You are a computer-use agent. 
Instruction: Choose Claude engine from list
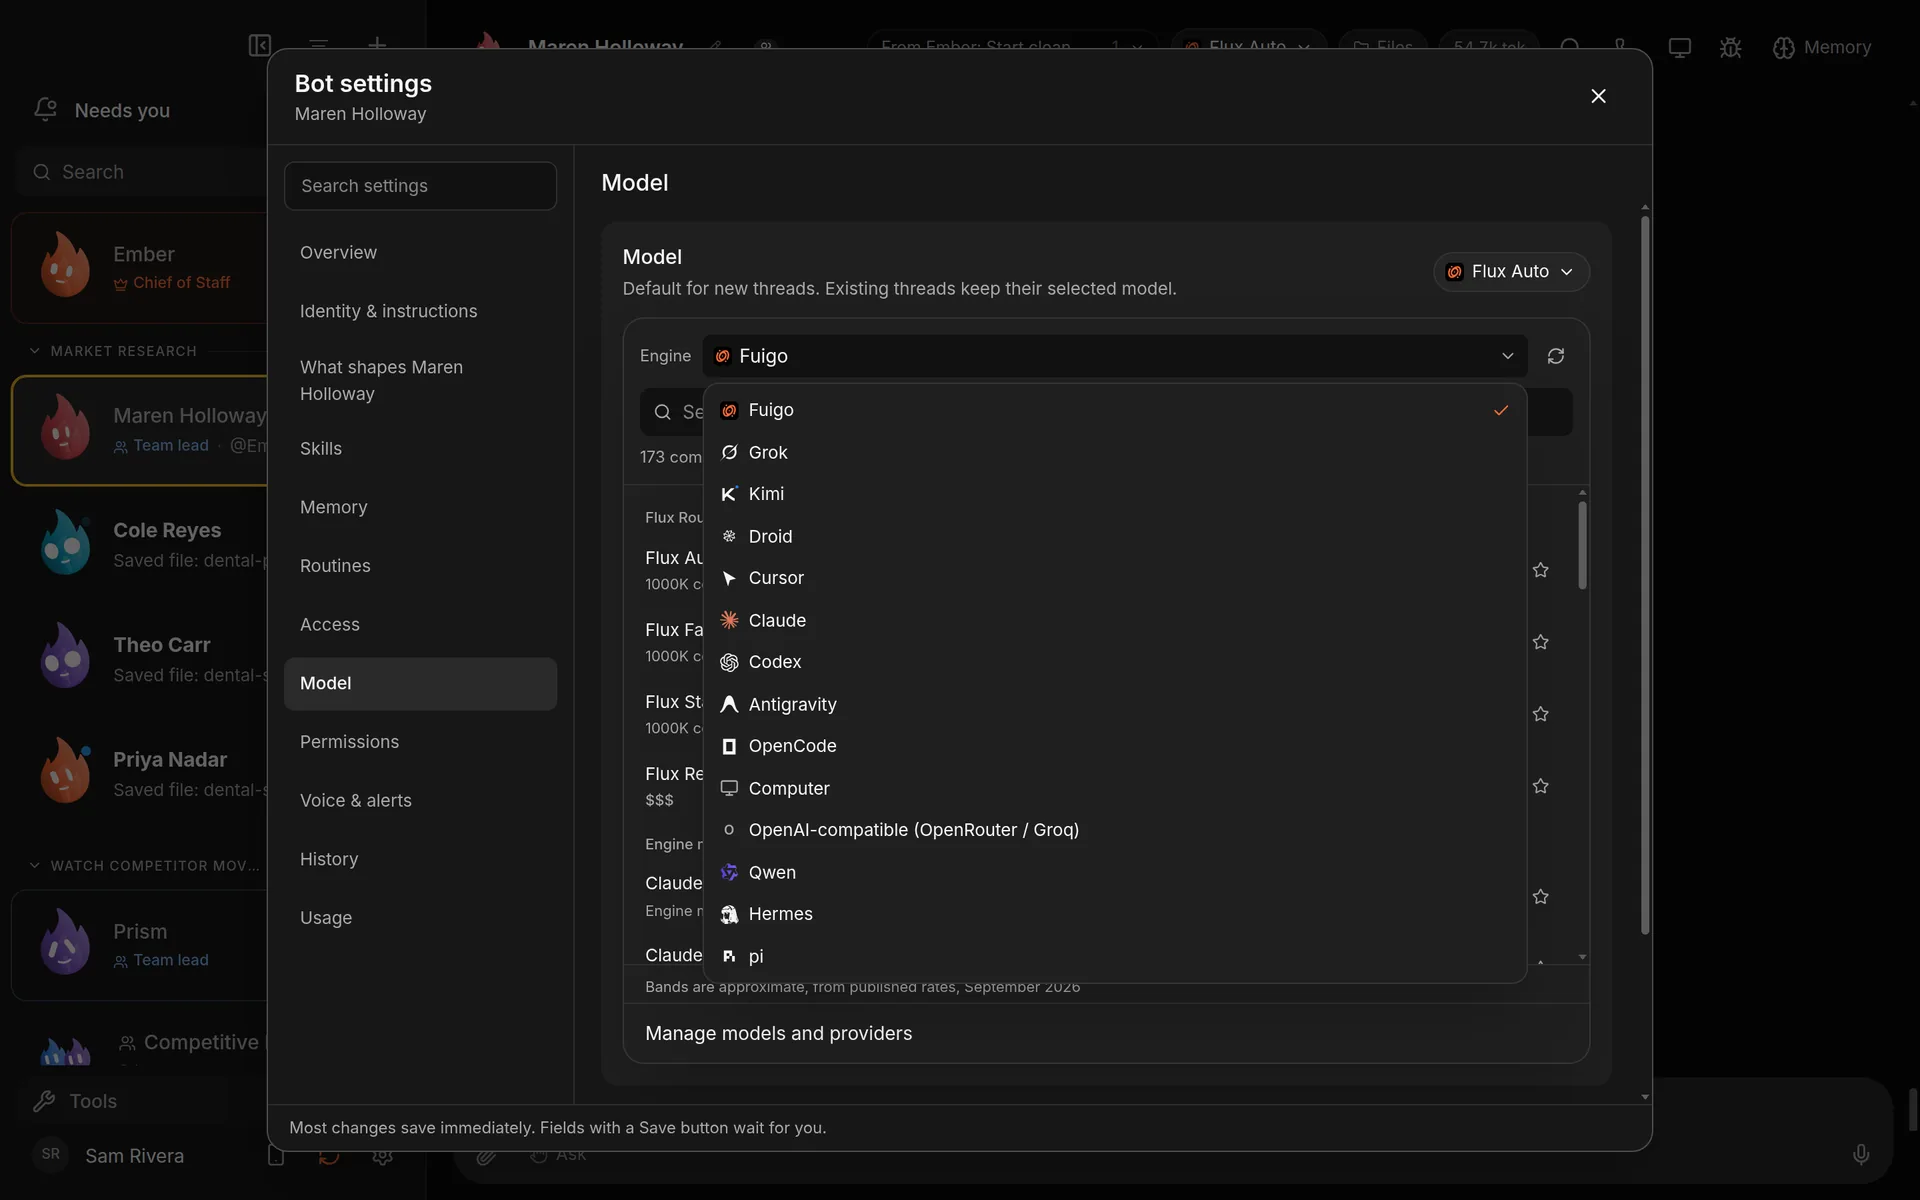pos(1114,620)
